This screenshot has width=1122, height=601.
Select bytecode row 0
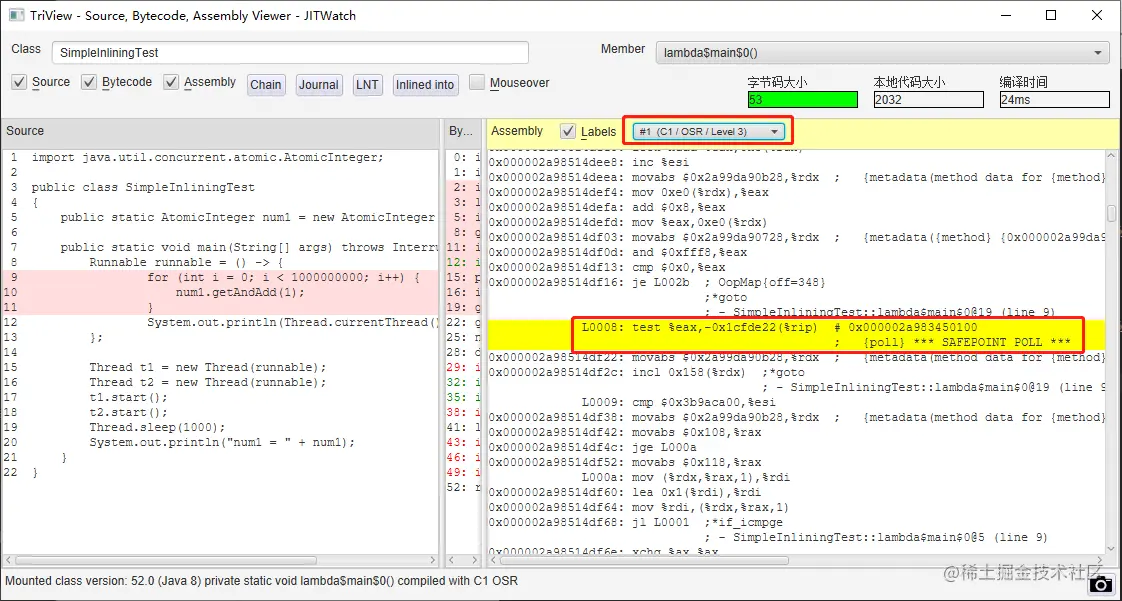coord(463,157)
